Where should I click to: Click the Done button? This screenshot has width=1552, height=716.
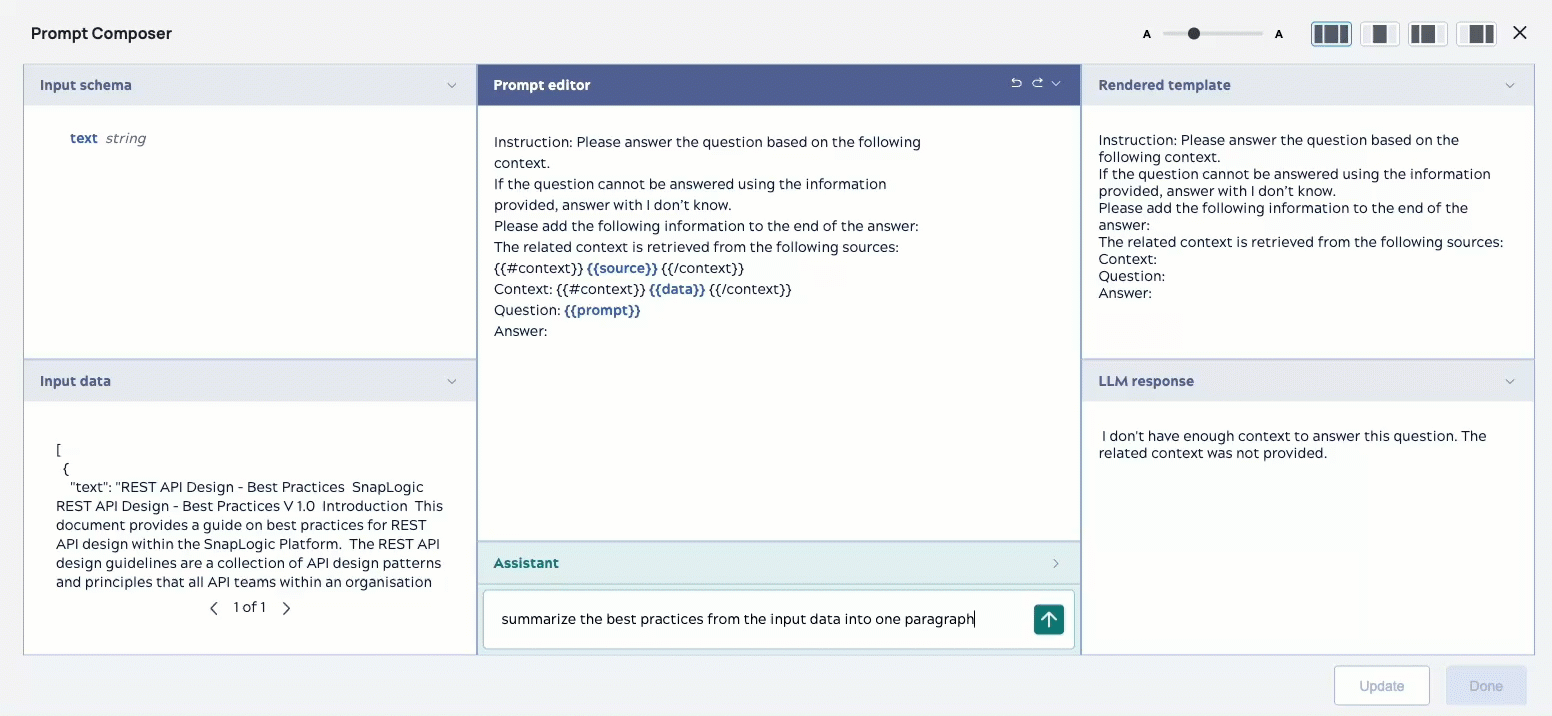[1486, 685]
